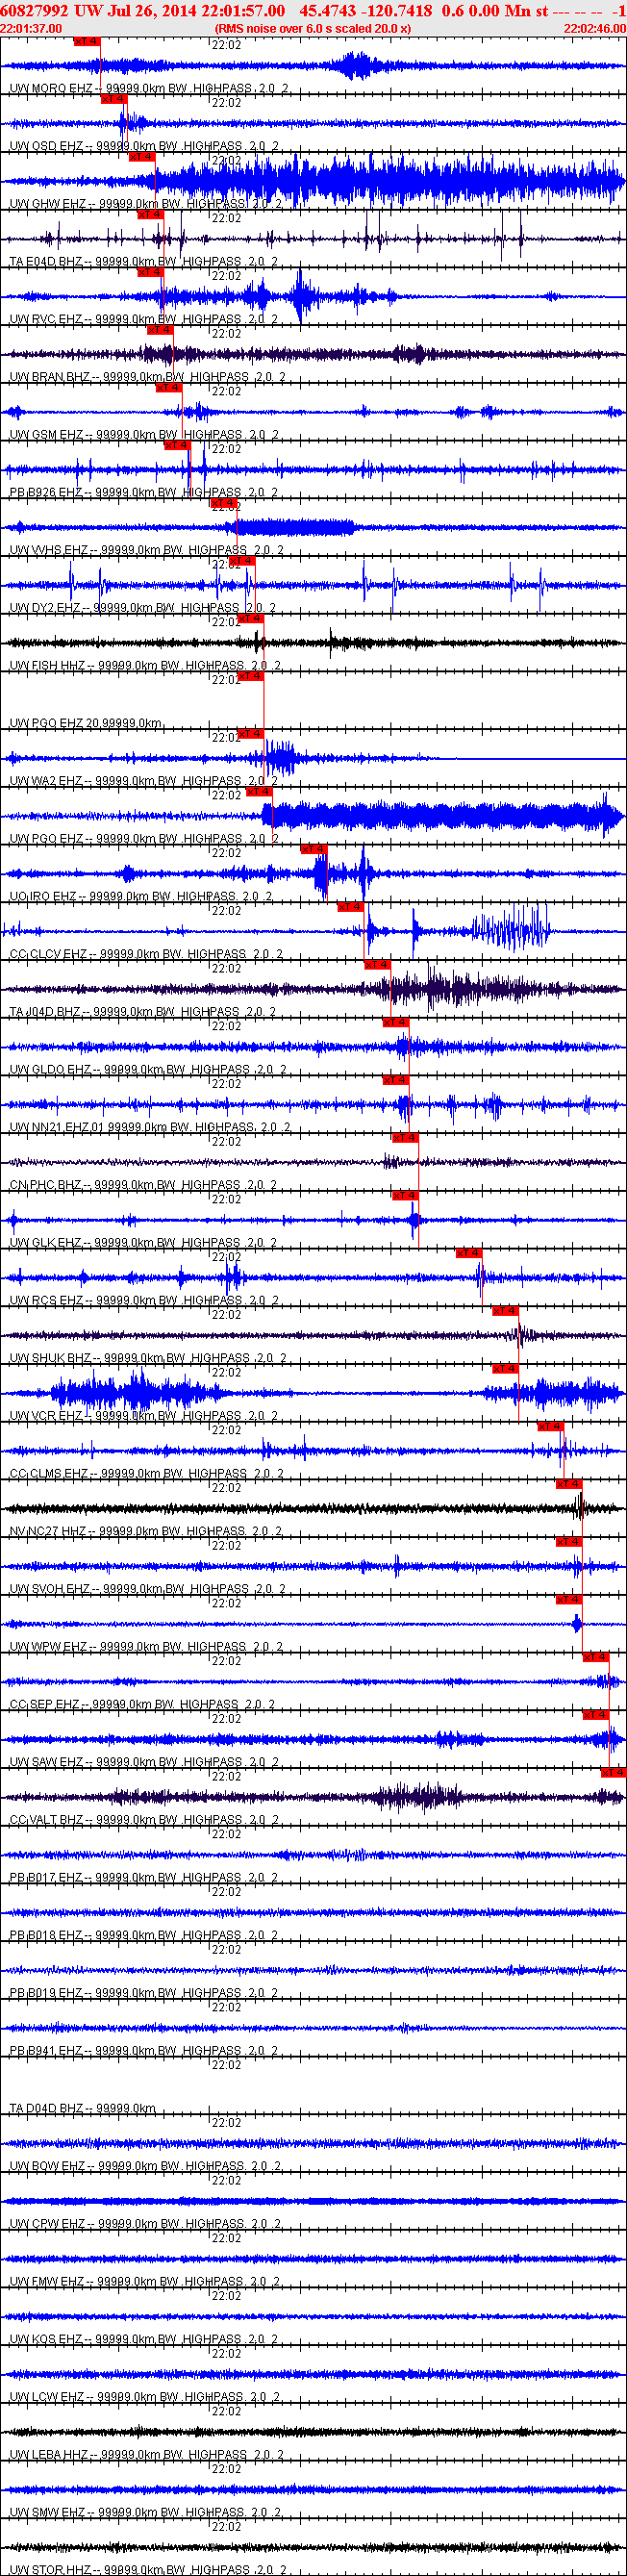Select the red pick flag on VVHS trace
This screenshot has width=627, height=2576.
[224, 503]
